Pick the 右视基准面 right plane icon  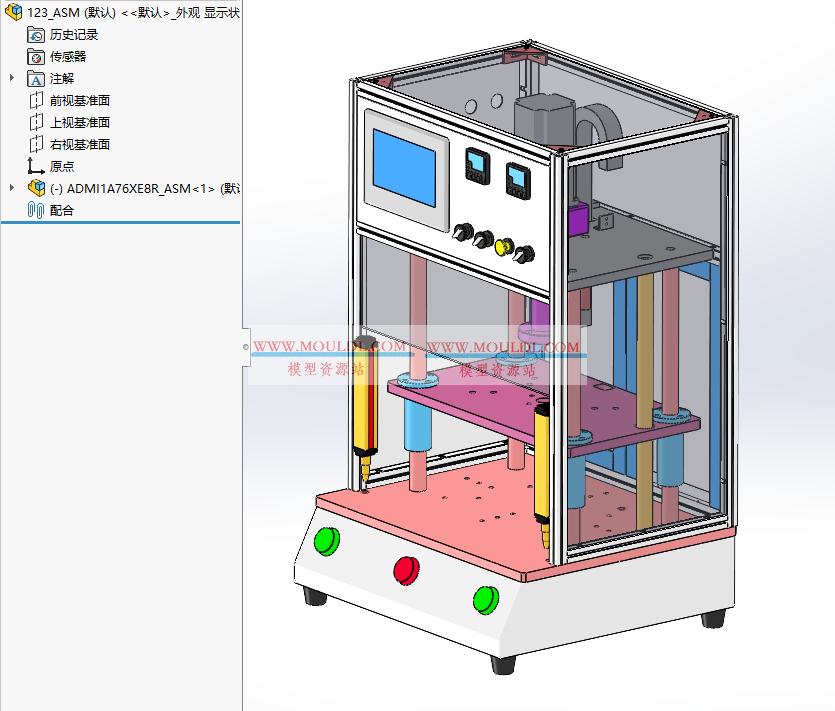click(x=36, y=144)
